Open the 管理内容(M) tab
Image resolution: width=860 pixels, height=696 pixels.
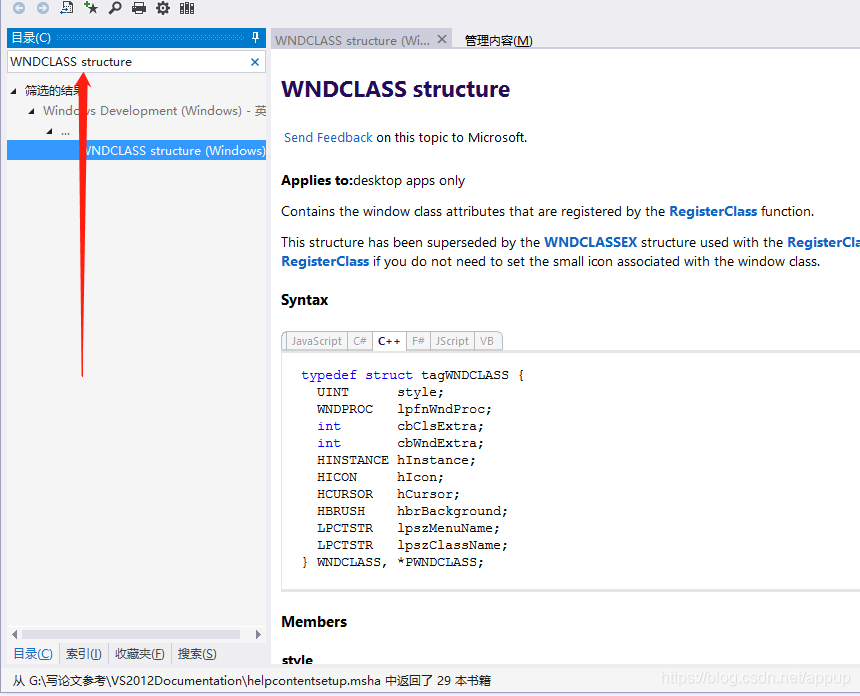click(x=499, y=41)
